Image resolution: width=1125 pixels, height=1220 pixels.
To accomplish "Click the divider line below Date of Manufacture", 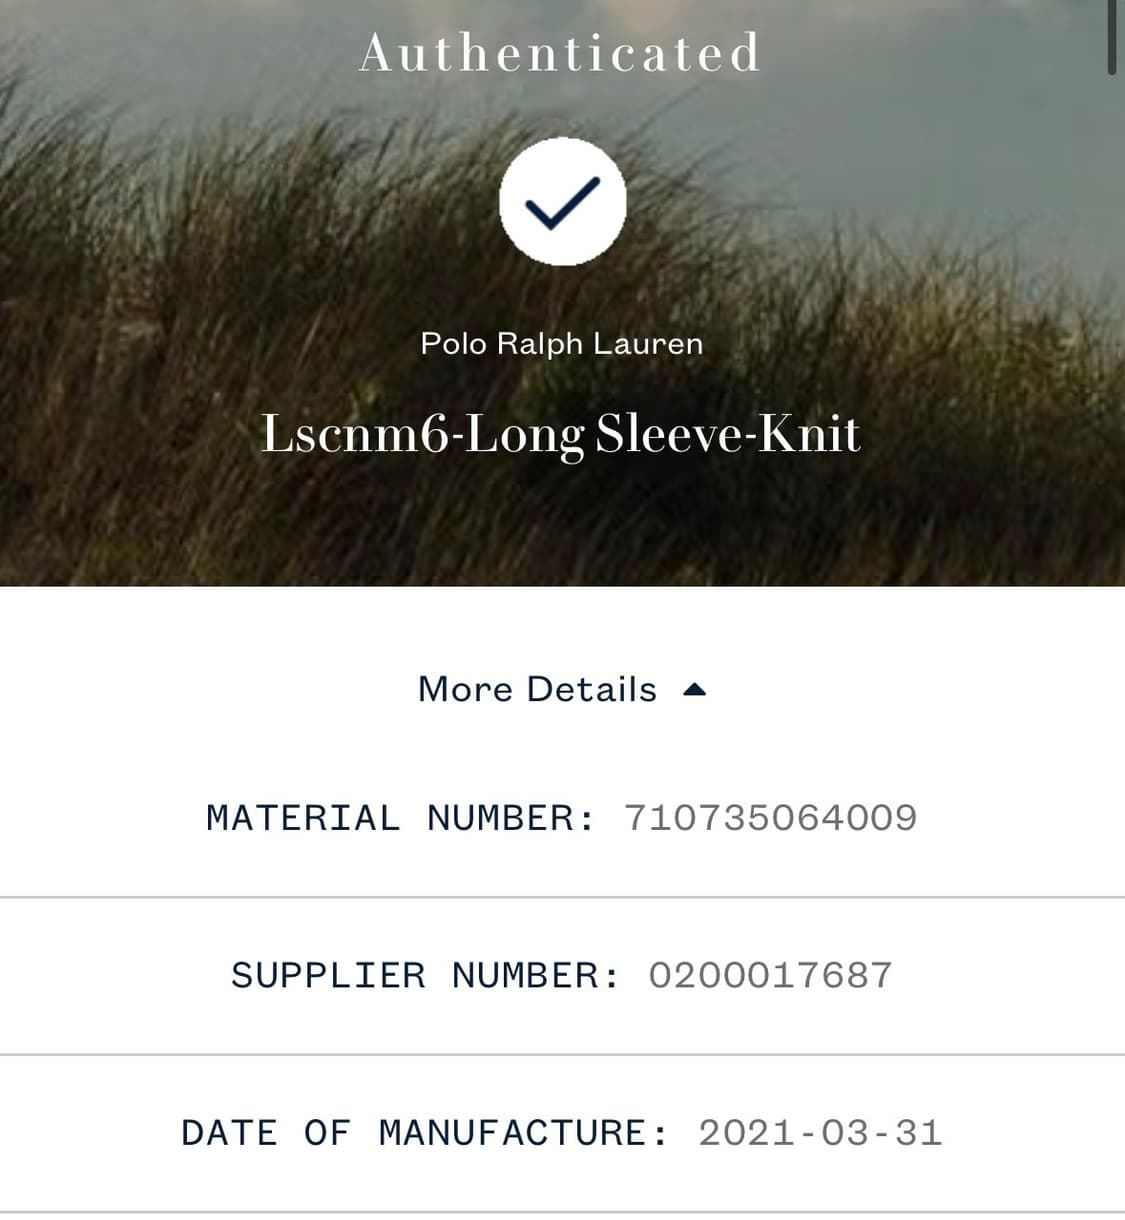I will pyautogui.click(x=562, y=1211).
